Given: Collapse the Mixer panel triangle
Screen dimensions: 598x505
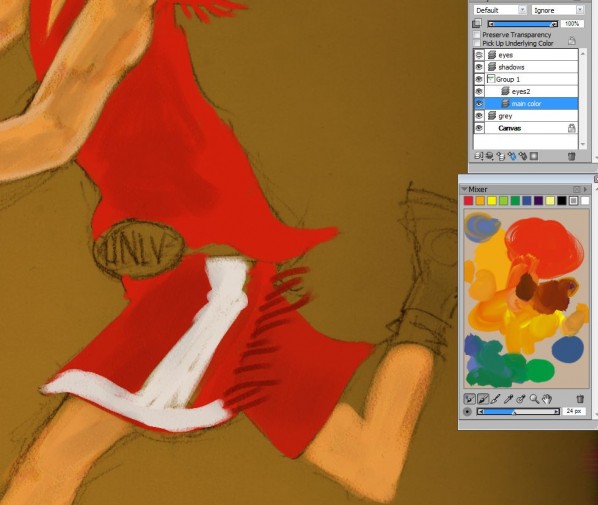Looking at the screenshot, I should [464, 189].
